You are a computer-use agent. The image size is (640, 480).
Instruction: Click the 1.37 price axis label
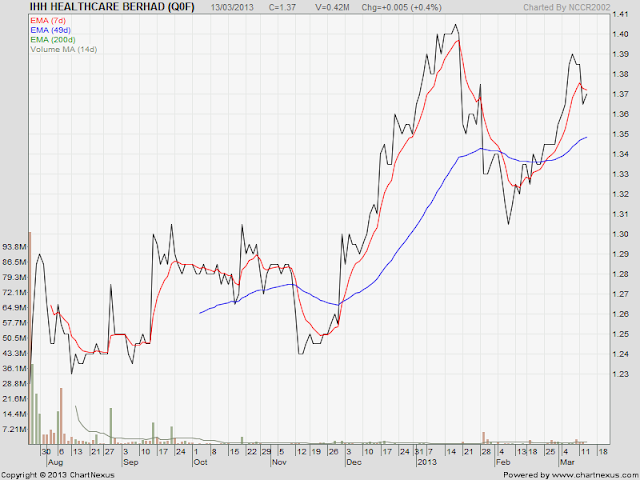coord(620,94)
